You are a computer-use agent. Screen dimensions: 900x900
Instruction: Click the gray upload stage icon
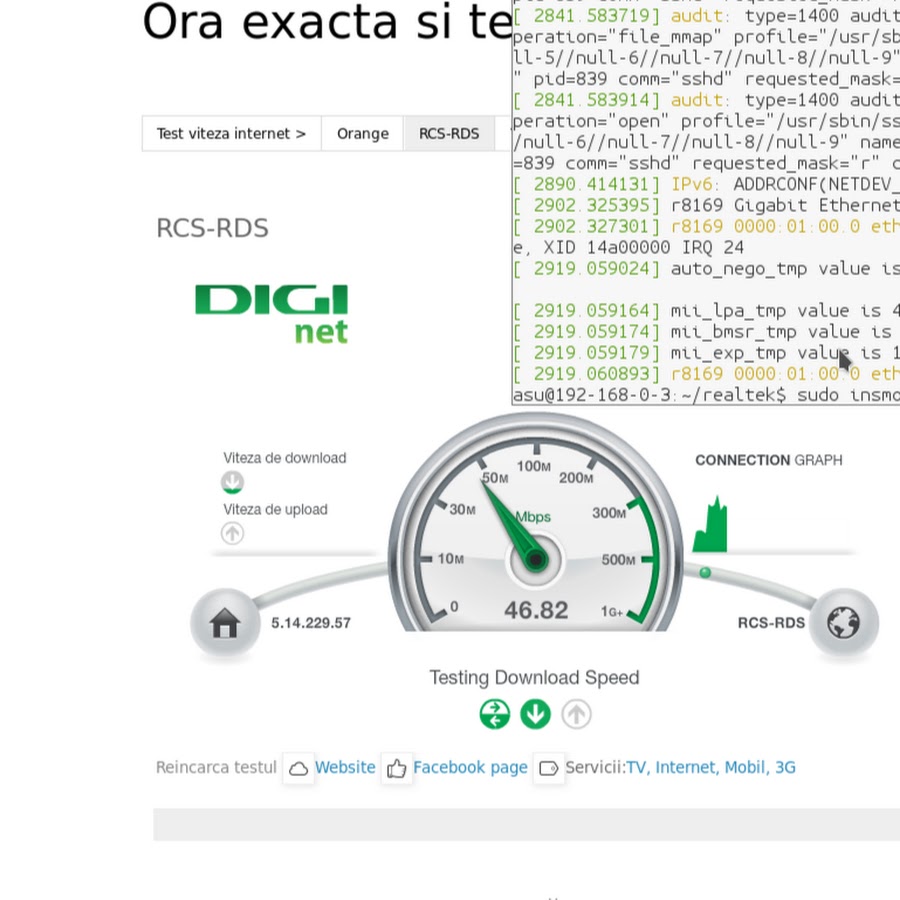click(576, 714)
